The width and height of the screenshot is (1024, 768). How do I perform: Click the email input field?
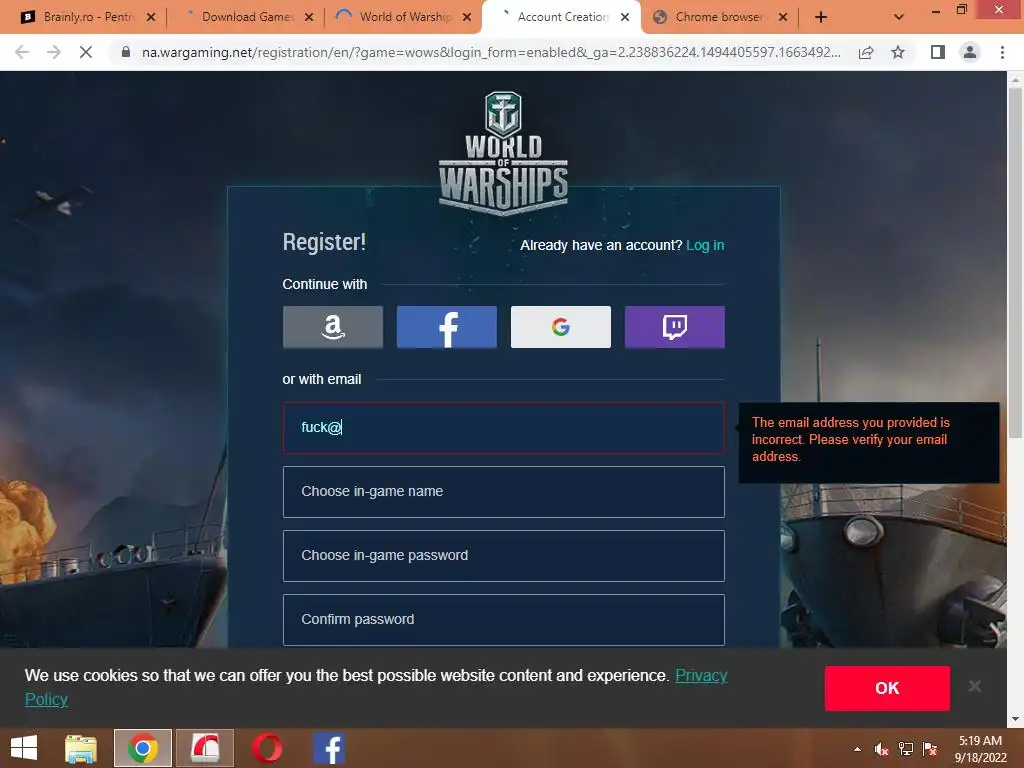coord(504,428)
